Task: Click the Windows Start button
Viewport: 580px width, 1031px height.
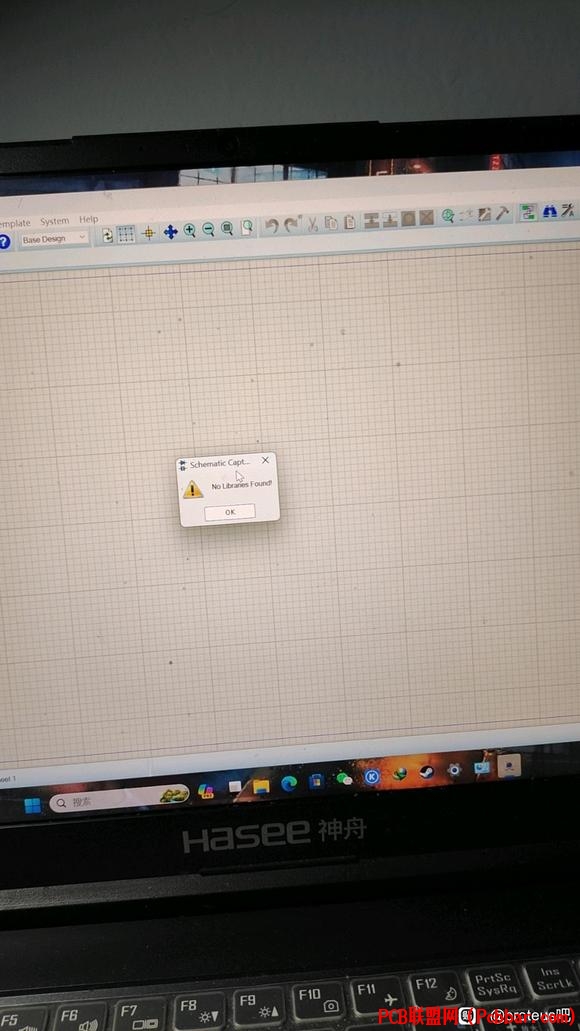Action: (x=32, y=805)
